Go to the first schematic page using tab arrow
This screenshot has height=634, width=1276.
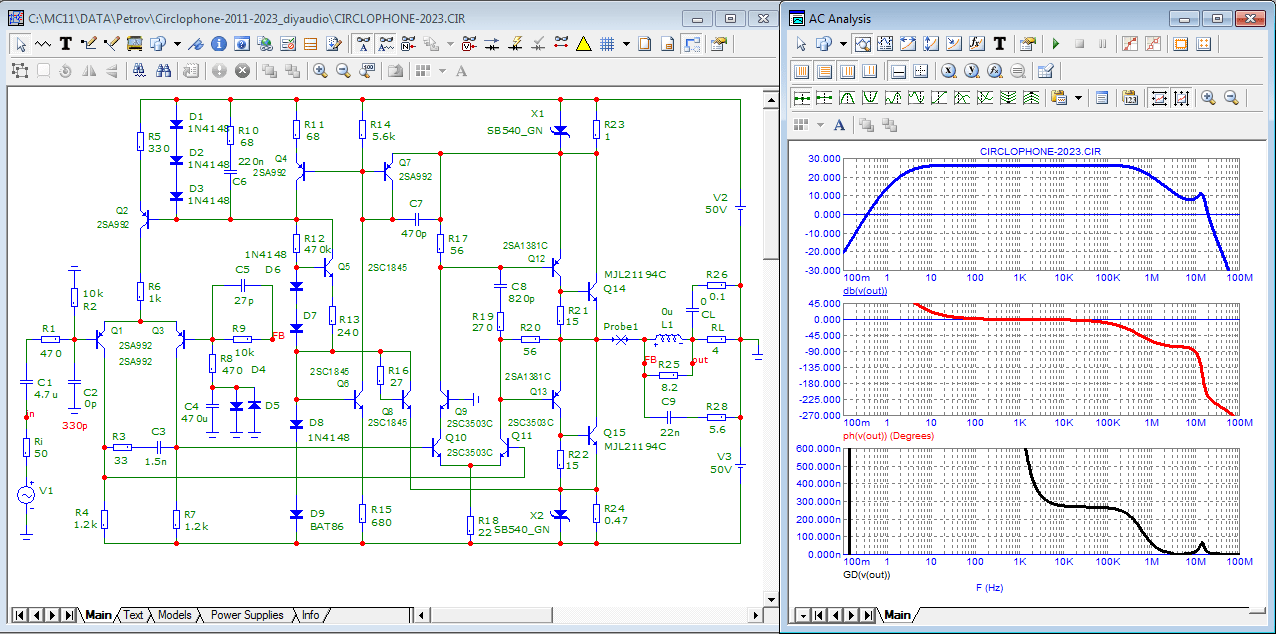[x=19, y=615]
